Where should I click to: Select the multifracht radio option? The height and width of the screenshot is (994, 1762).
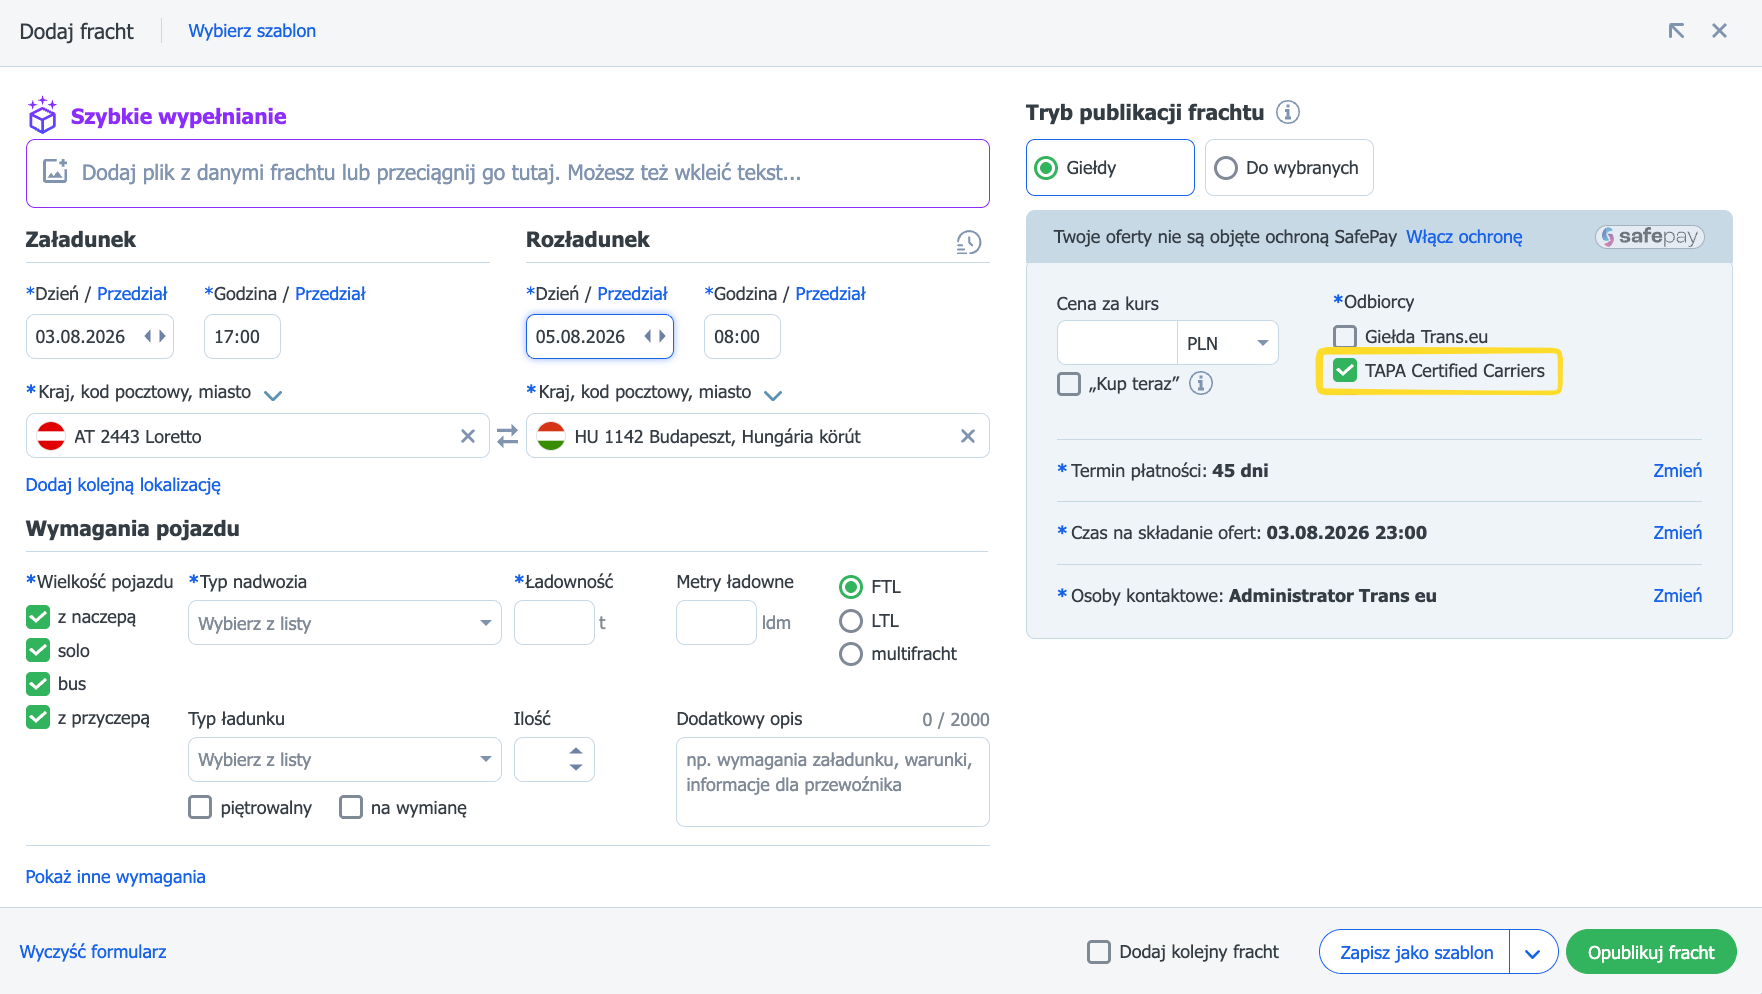(x=851, y=654)
